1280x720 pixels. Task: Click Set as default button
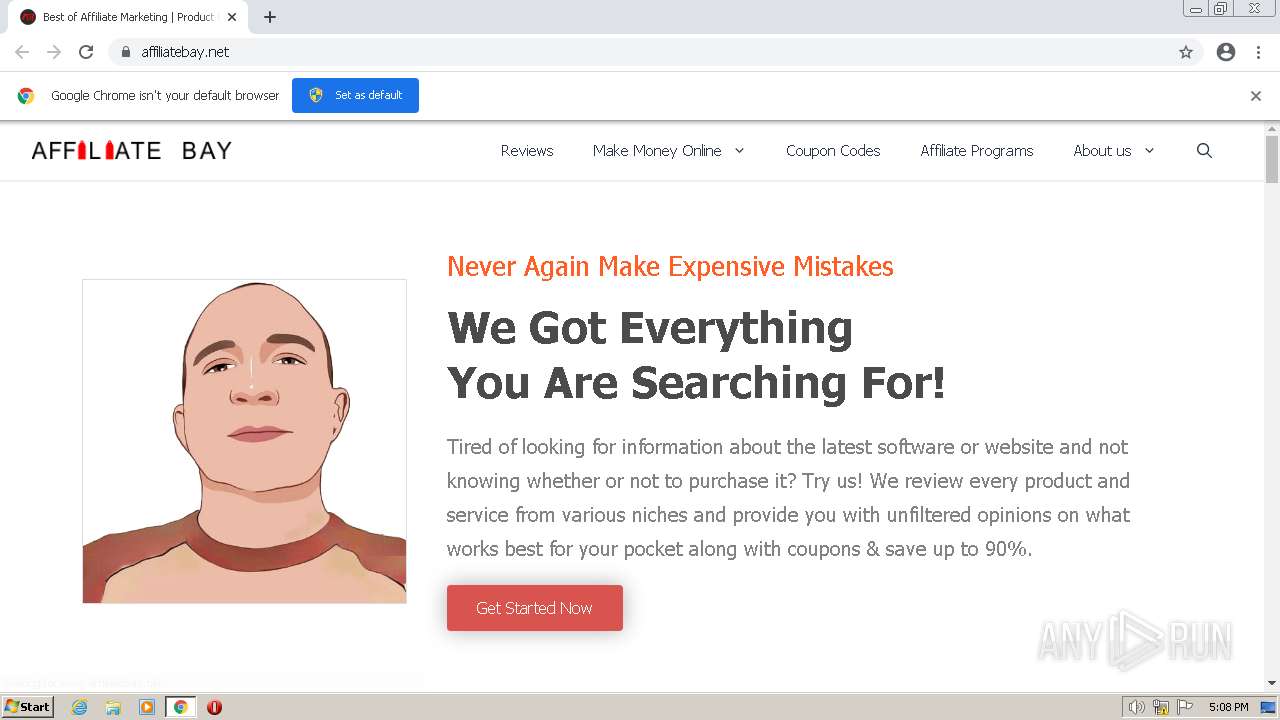point(355,96)
